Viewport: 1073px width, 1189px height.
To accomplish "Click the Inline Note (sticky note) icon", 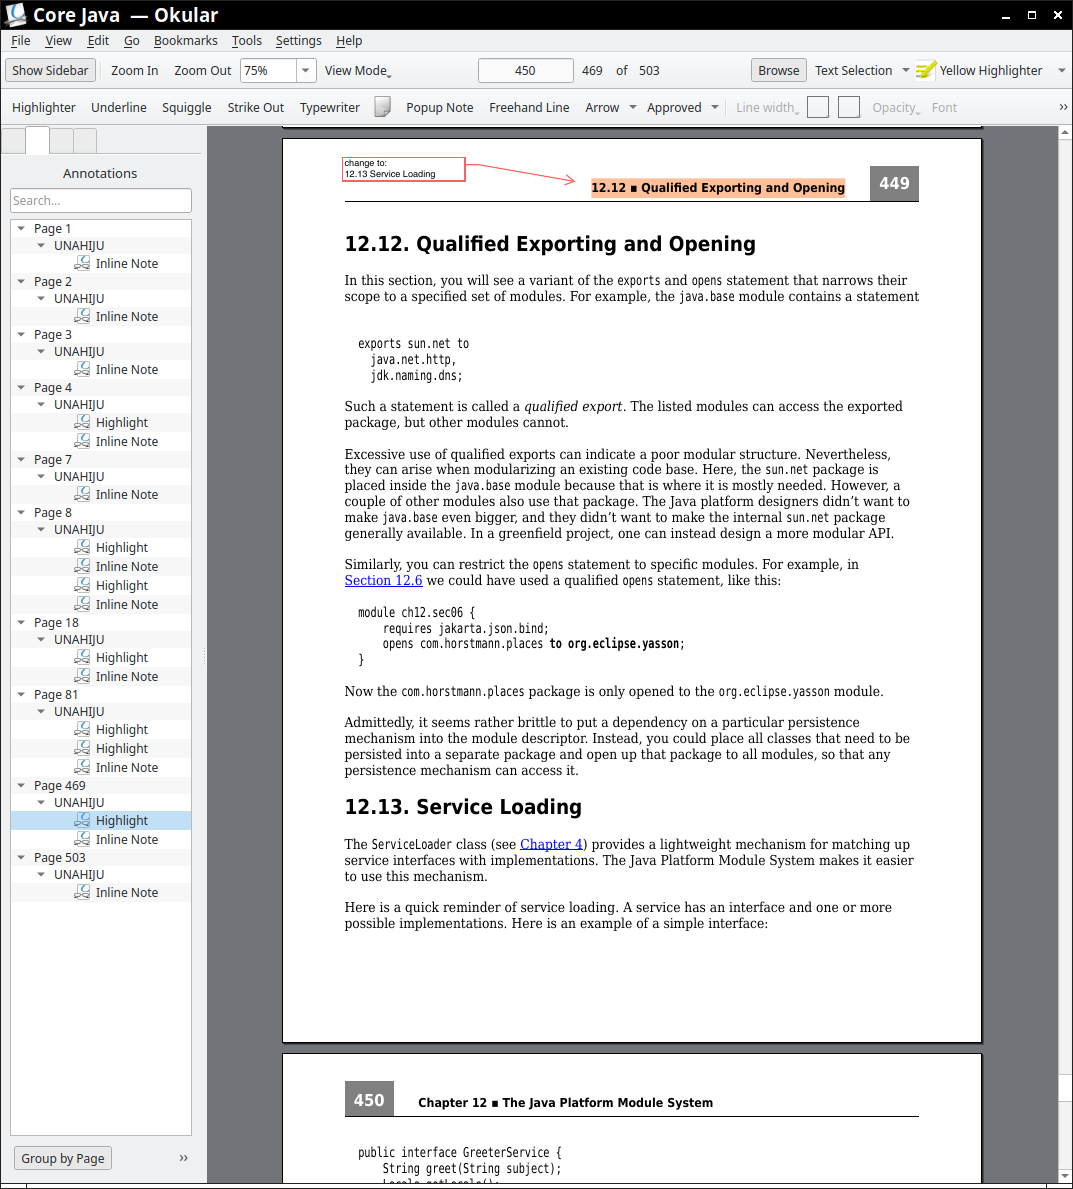I will 382,107.
